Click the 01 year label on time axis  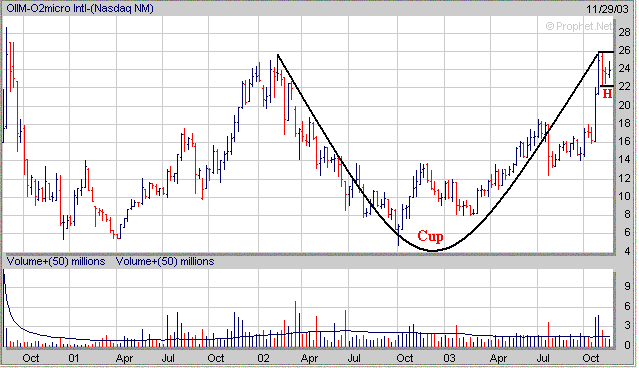pyautogui.click(x=73, y=359)
